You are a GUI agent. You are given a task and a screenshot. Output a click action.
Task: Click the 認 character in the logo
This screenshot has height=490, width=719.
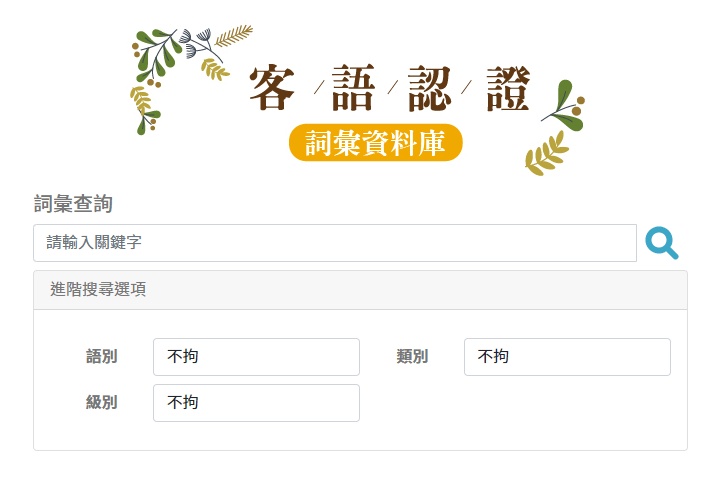point(430,88)
